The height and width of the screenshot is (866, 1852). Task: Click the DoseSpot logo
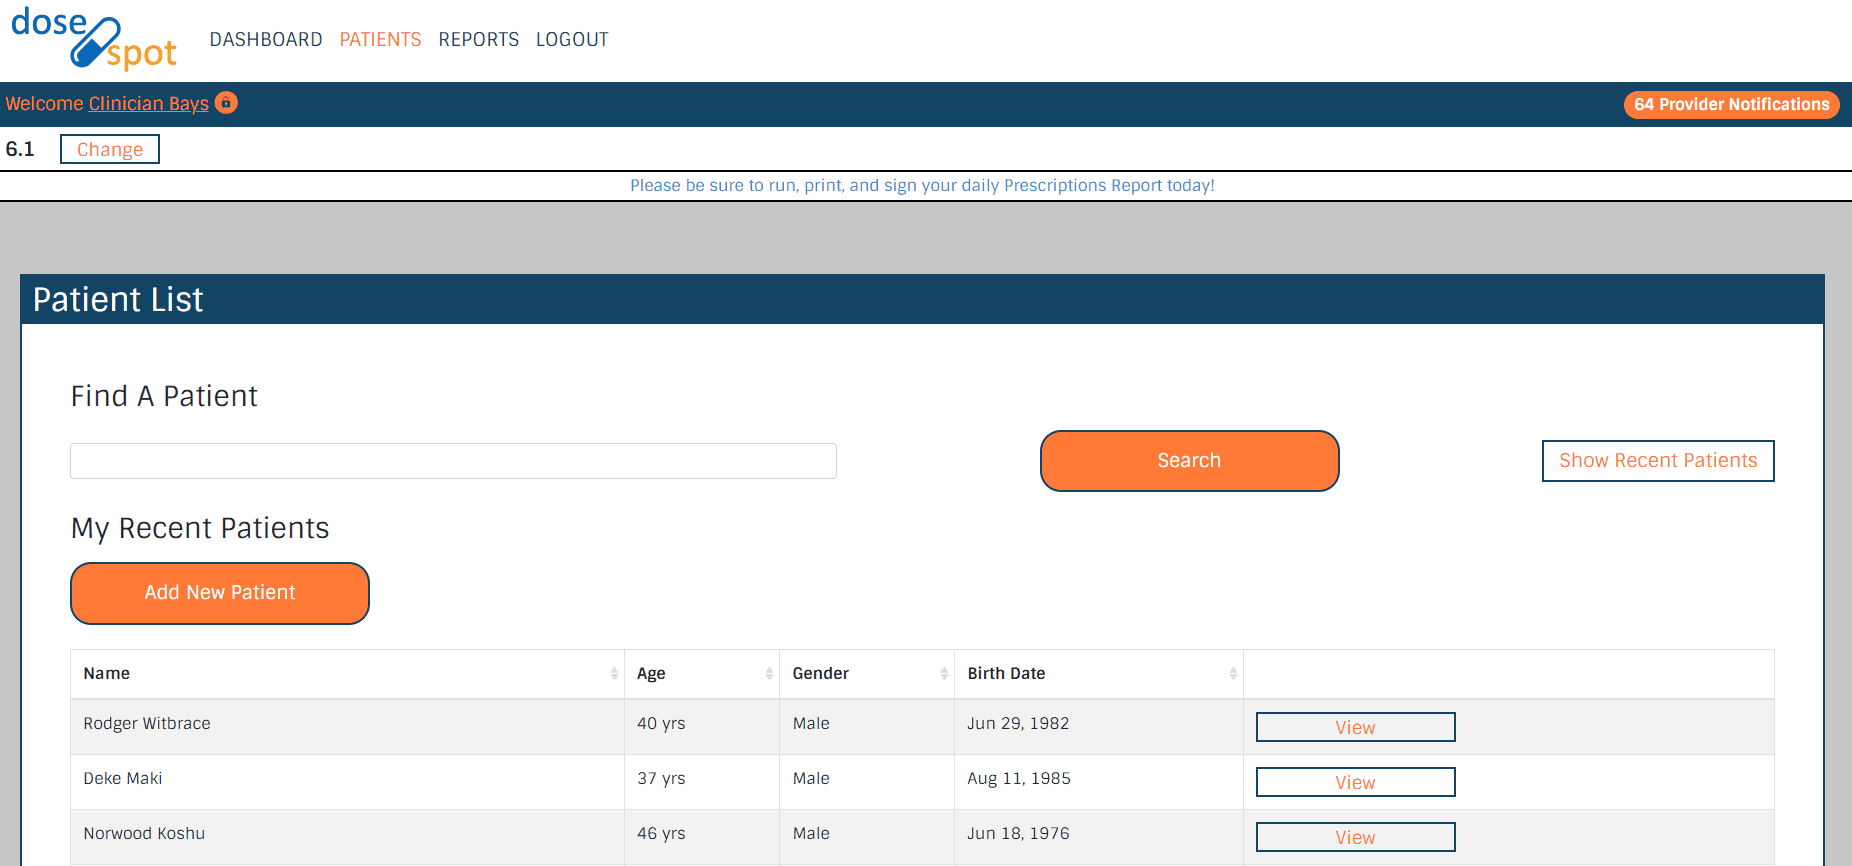click(x=94, y=40)
